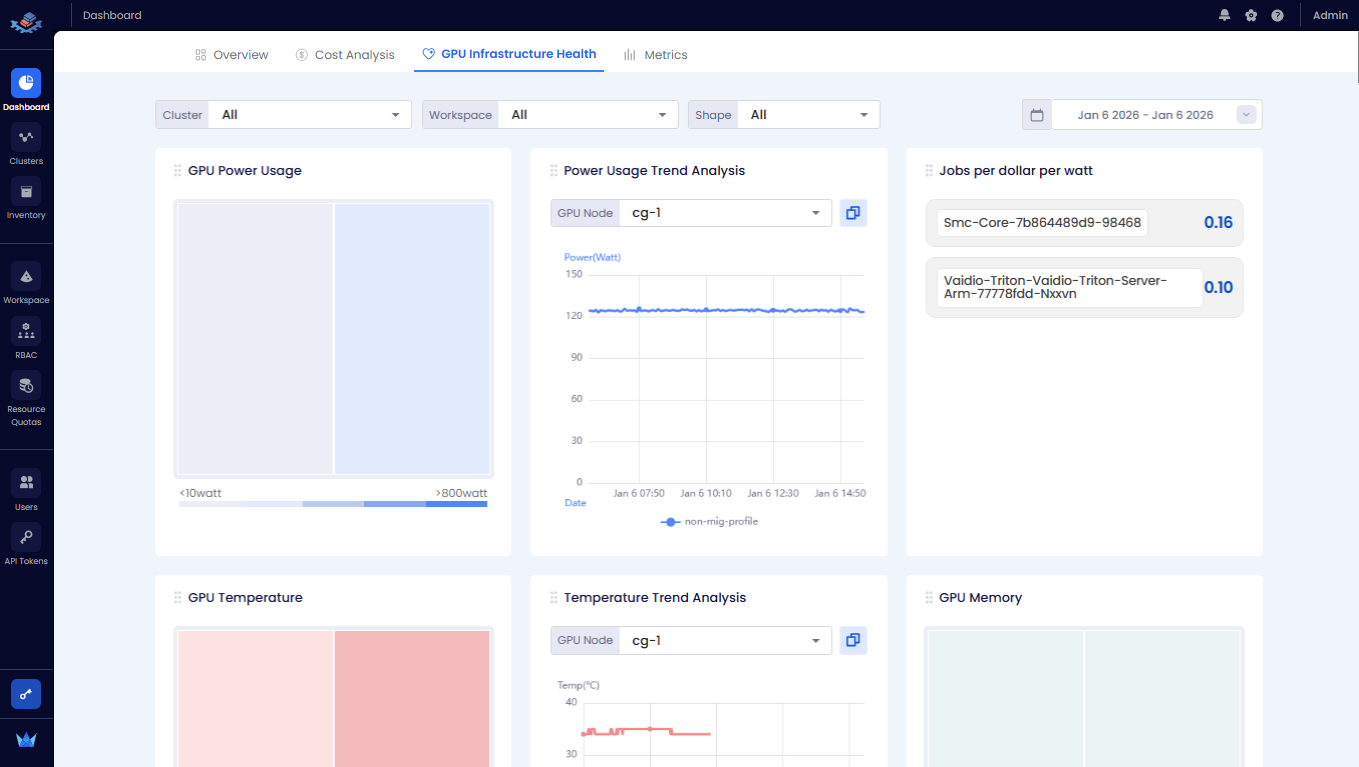Click the notifications bell icon

point(1224,15)
